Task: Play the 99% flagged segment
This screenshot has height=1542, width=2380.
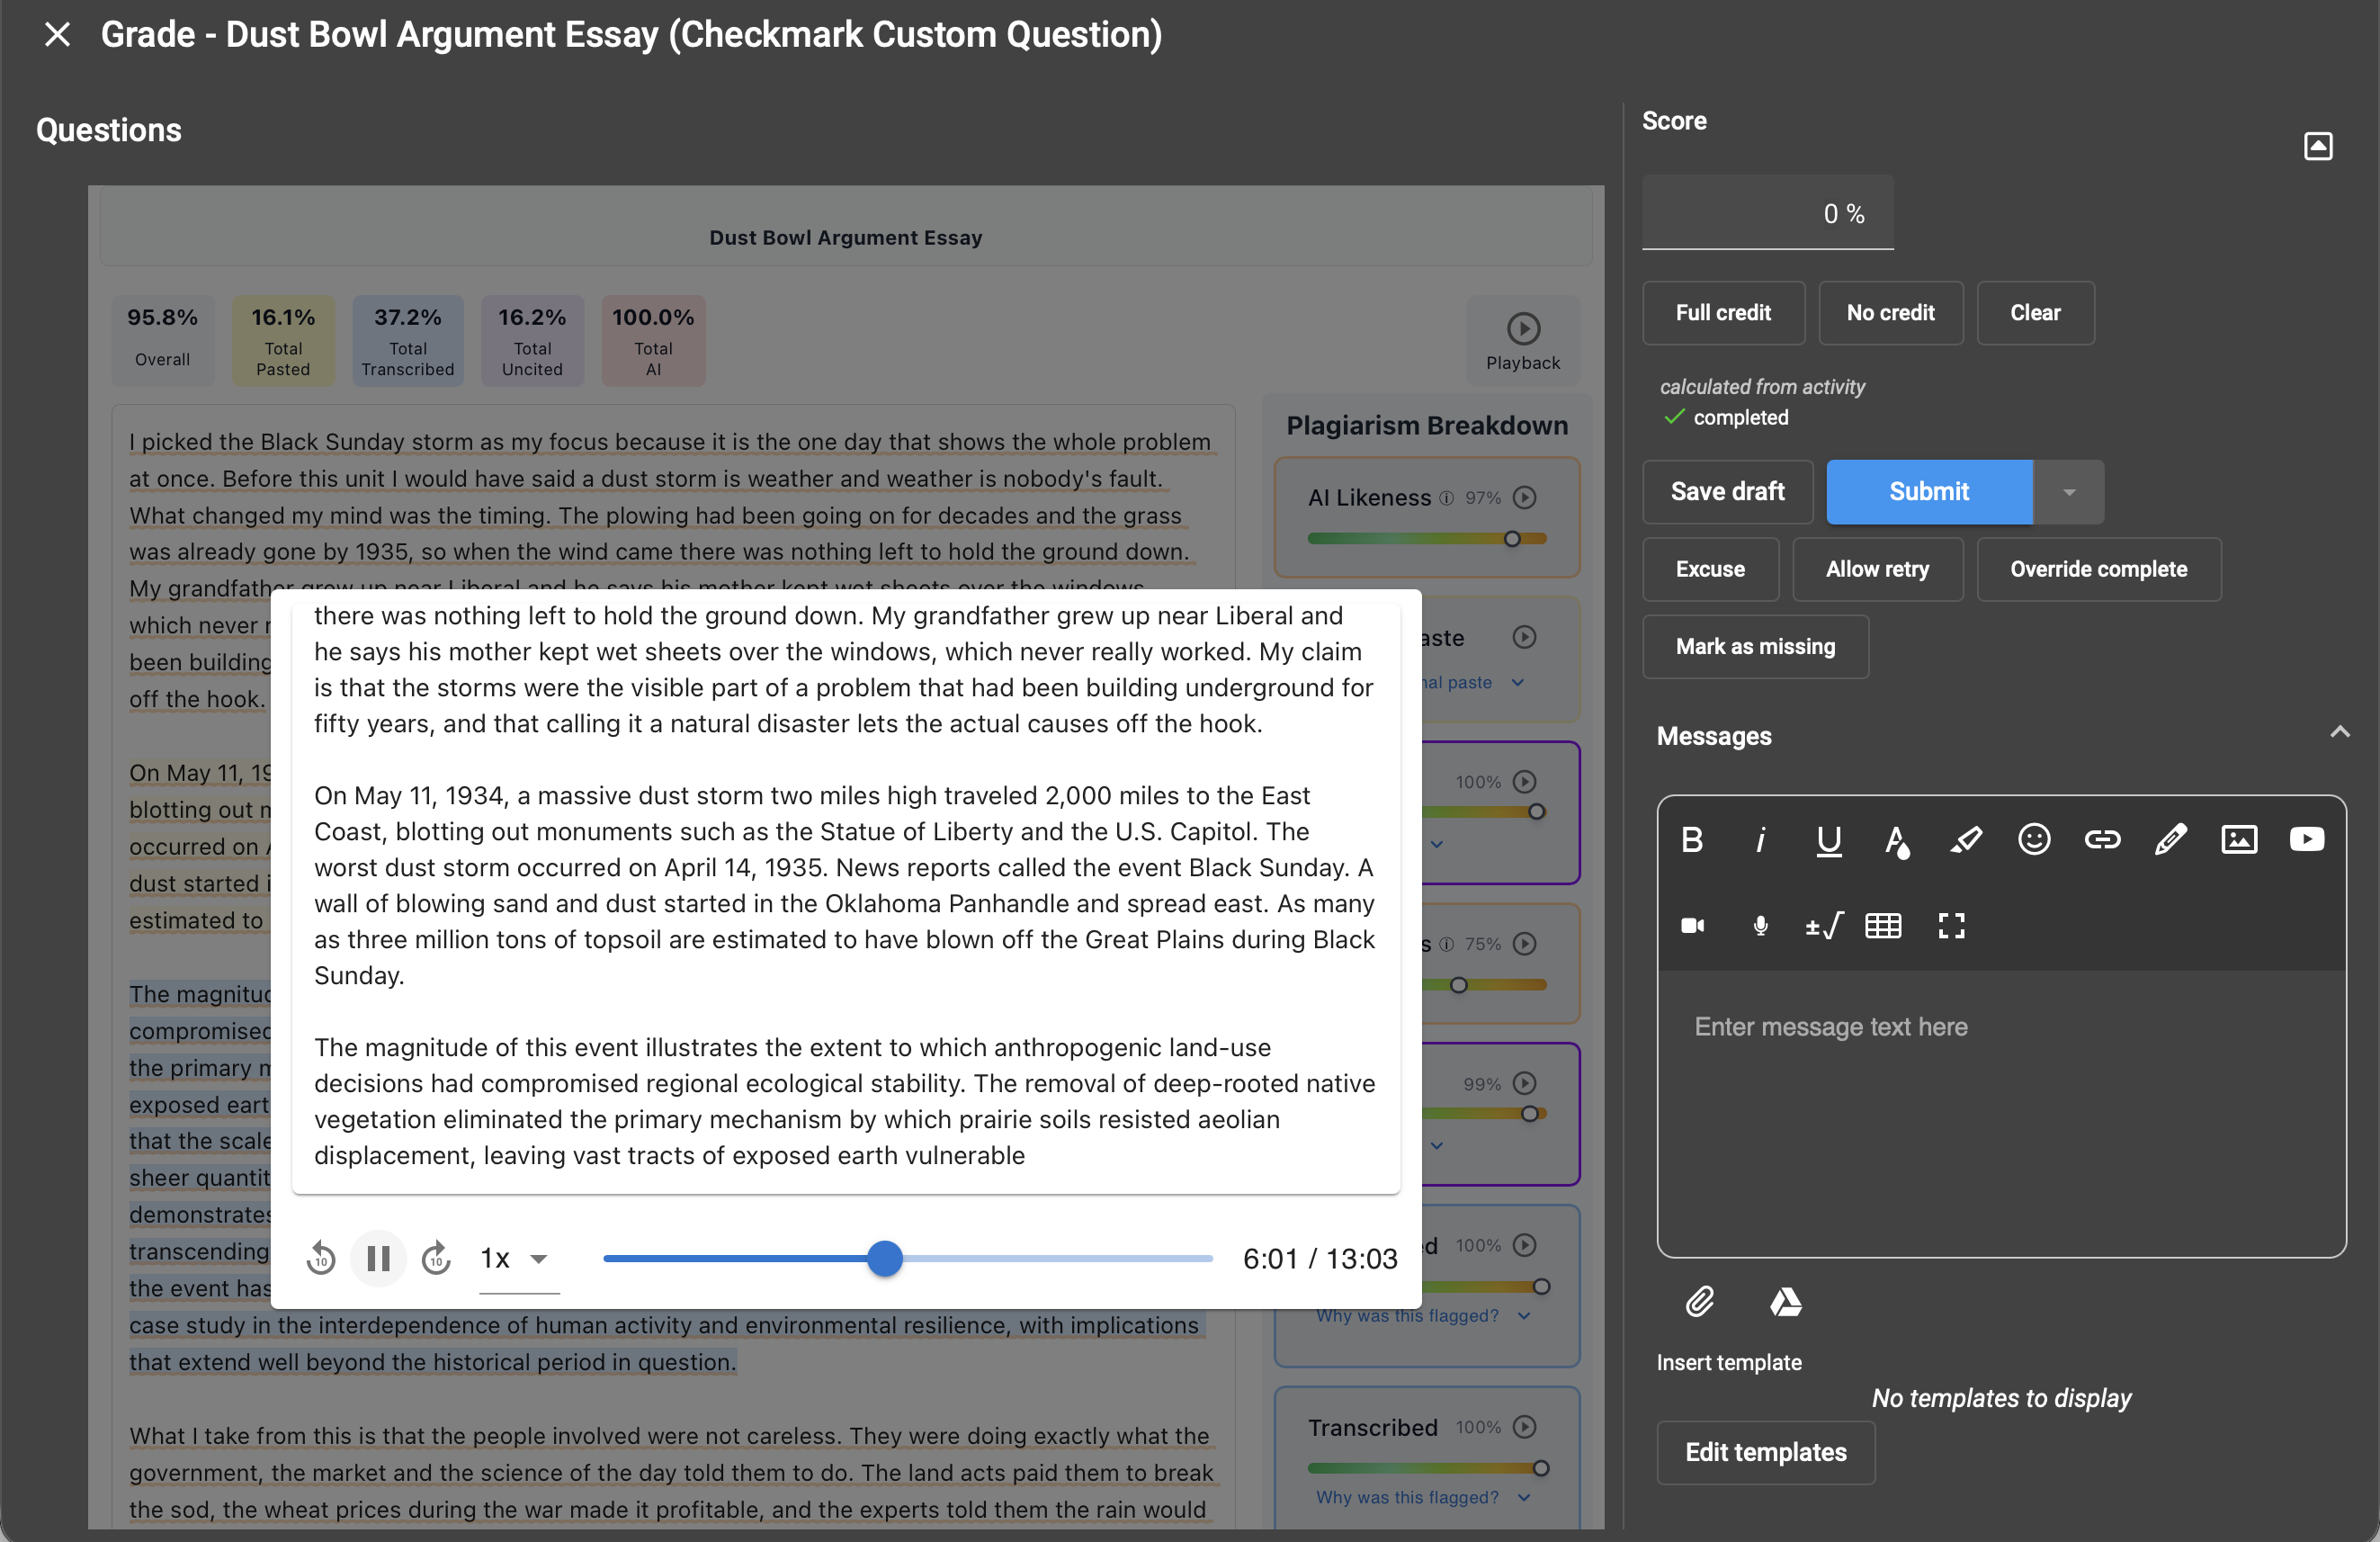Action: 1524,1083
